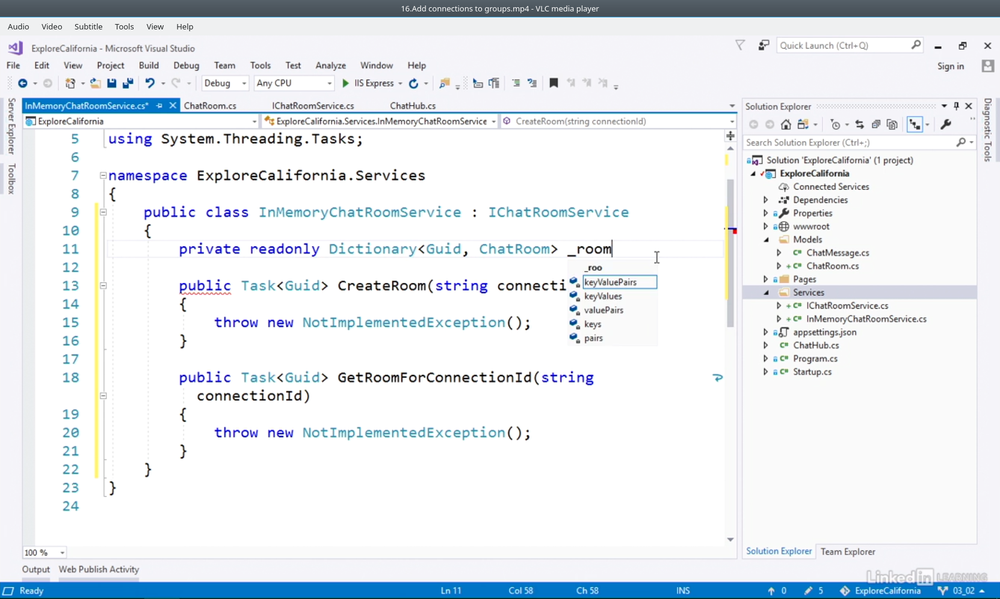Open Visual Studio Analyze menu
The image size is (1000, 599).
(330, 66)
